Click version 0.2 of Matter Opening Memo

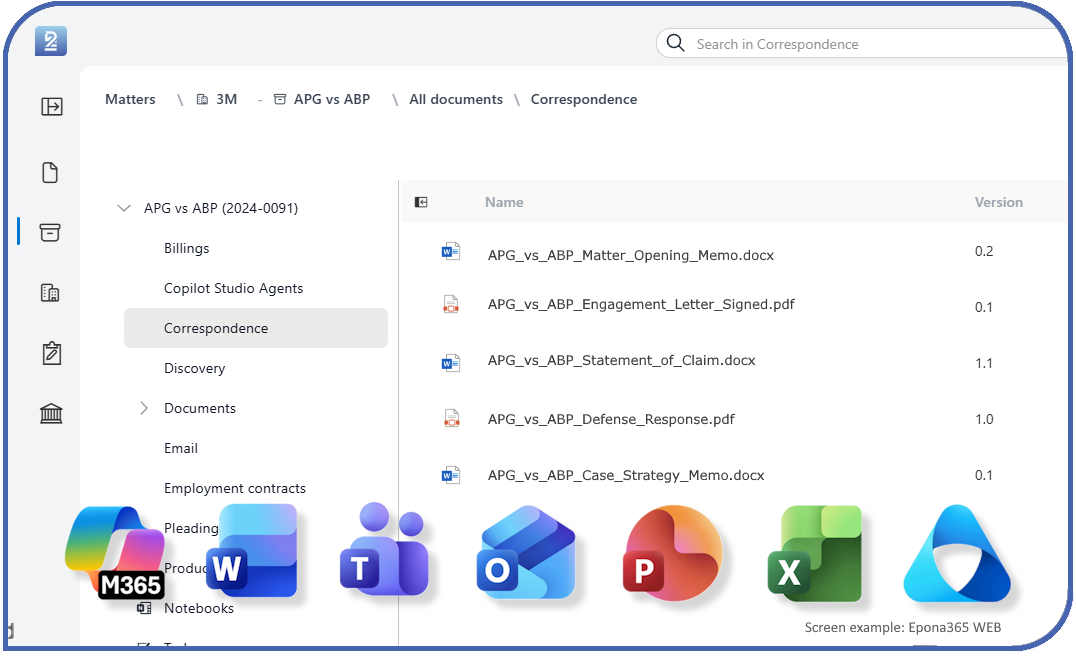click(x=984, y=251)
